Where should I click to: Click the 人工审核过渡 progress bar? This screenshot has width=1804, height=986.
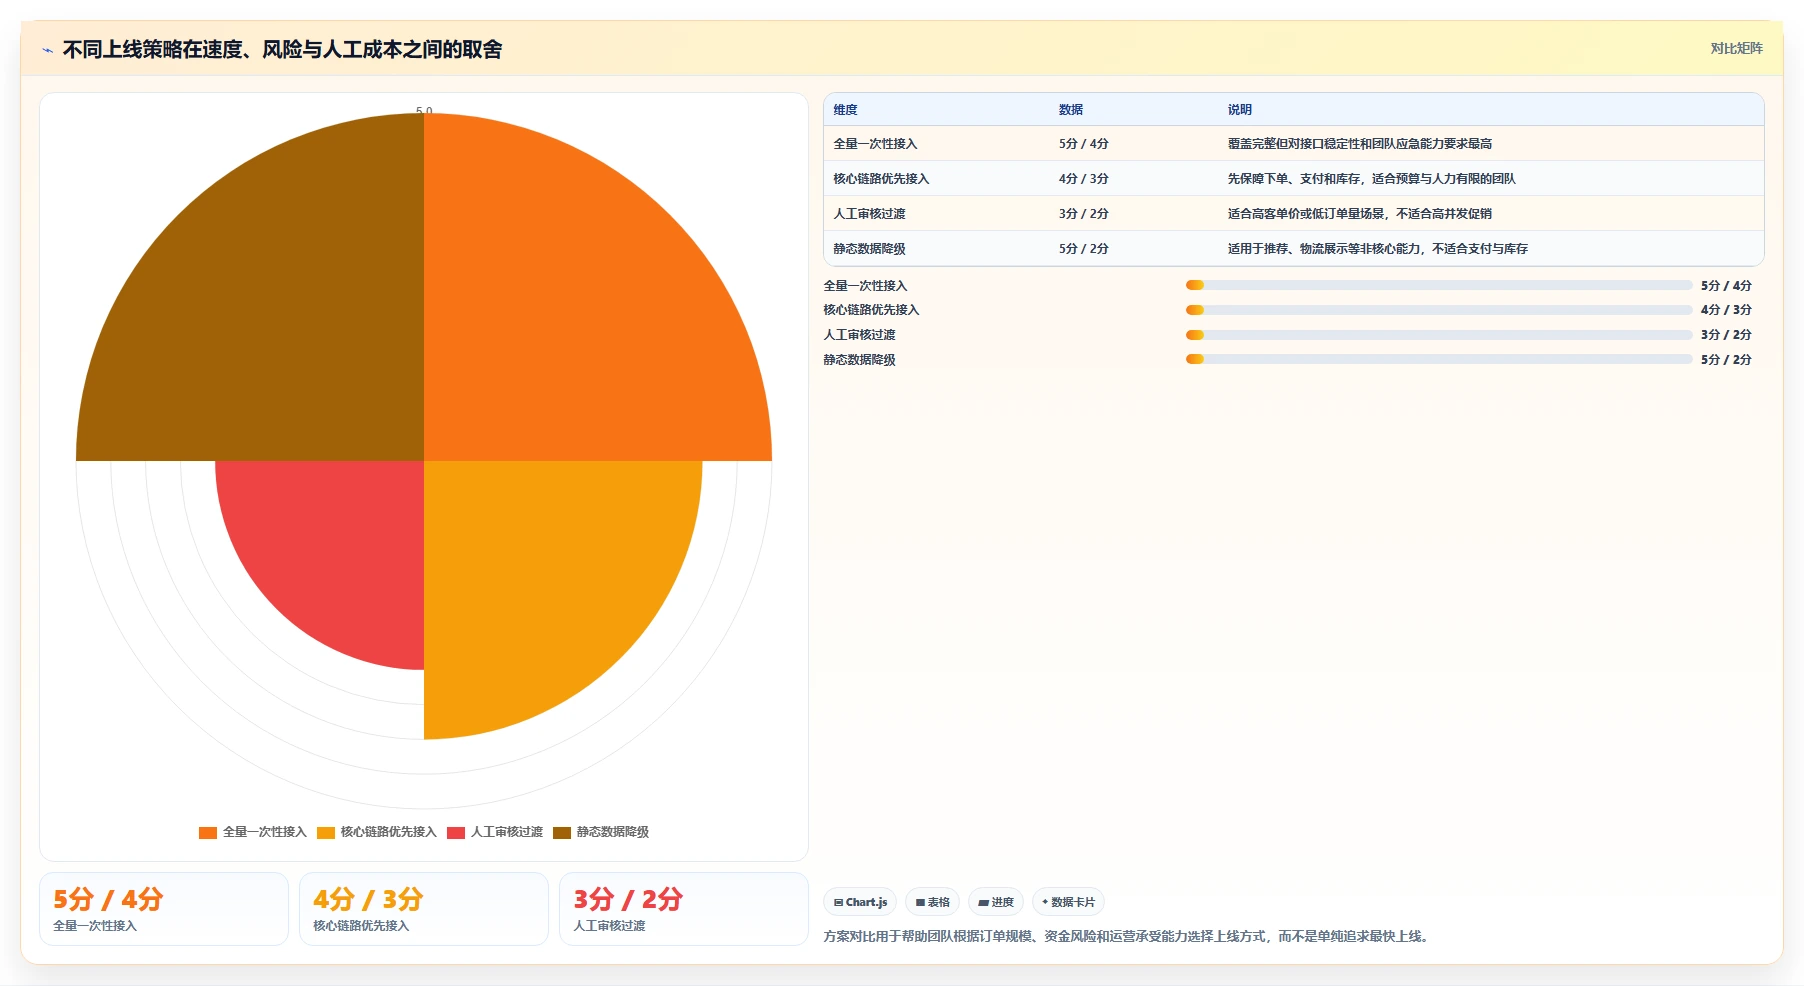point(1439,335)
